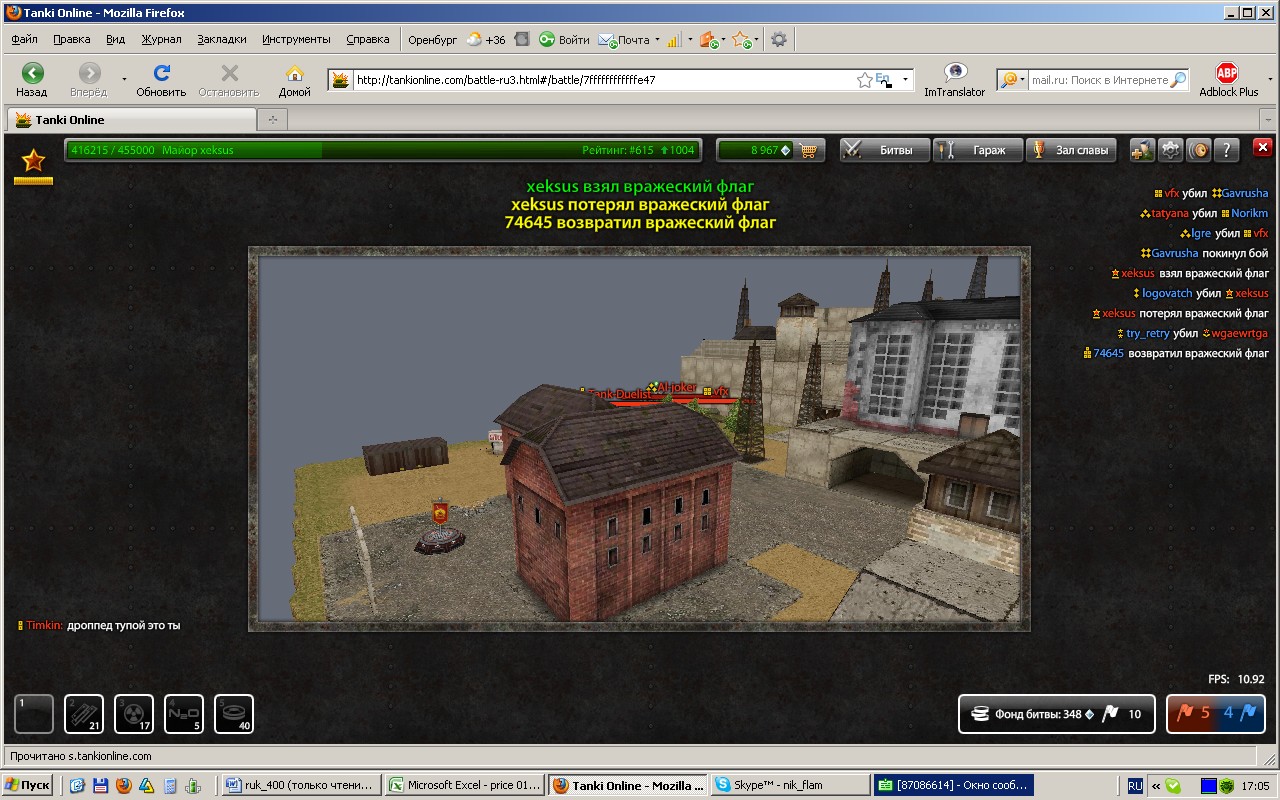
Task: Open Adblock Plus button
Action: tap(1228, 79)
